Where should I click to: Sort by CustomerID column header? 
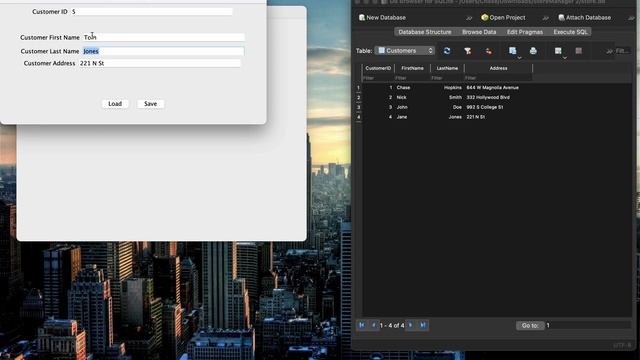378,68
